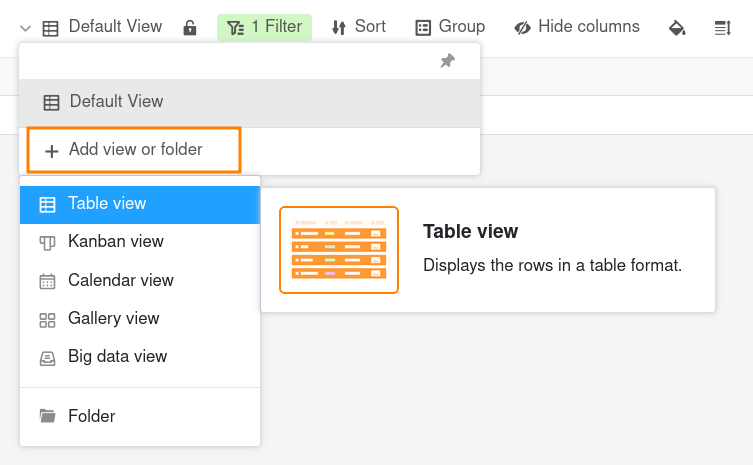Click the Gallery view icon

(x=47, y=319)
